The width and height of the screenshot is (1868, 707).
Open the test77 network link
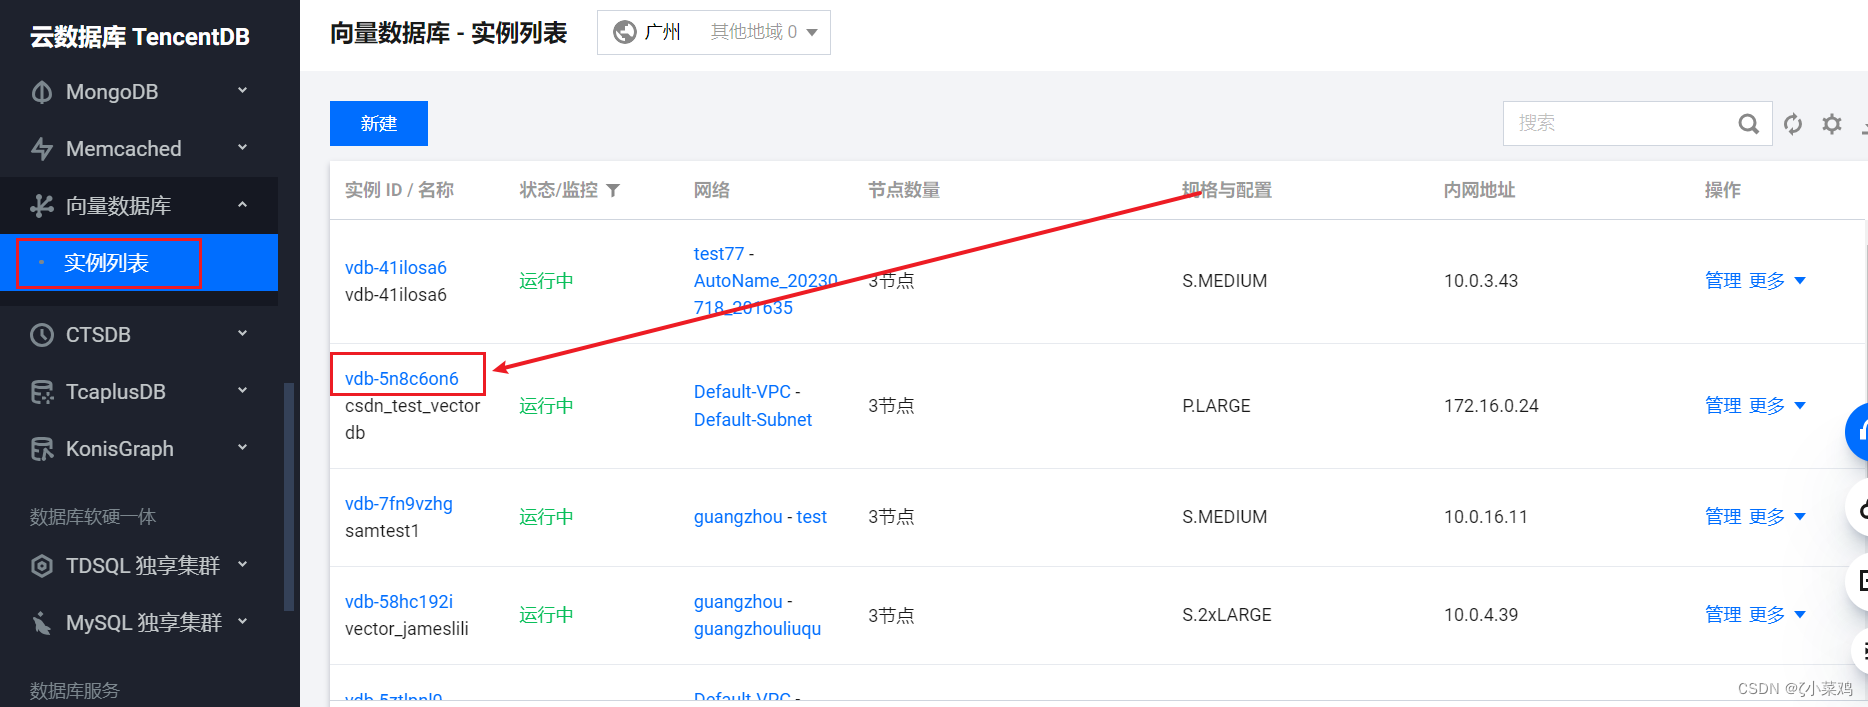click(x=719, y=254)
